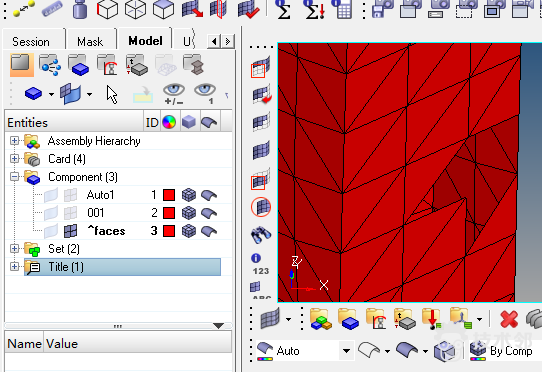Open dropdown arrow next to blue component icon
542x372 pixels.
coord(51,94)
